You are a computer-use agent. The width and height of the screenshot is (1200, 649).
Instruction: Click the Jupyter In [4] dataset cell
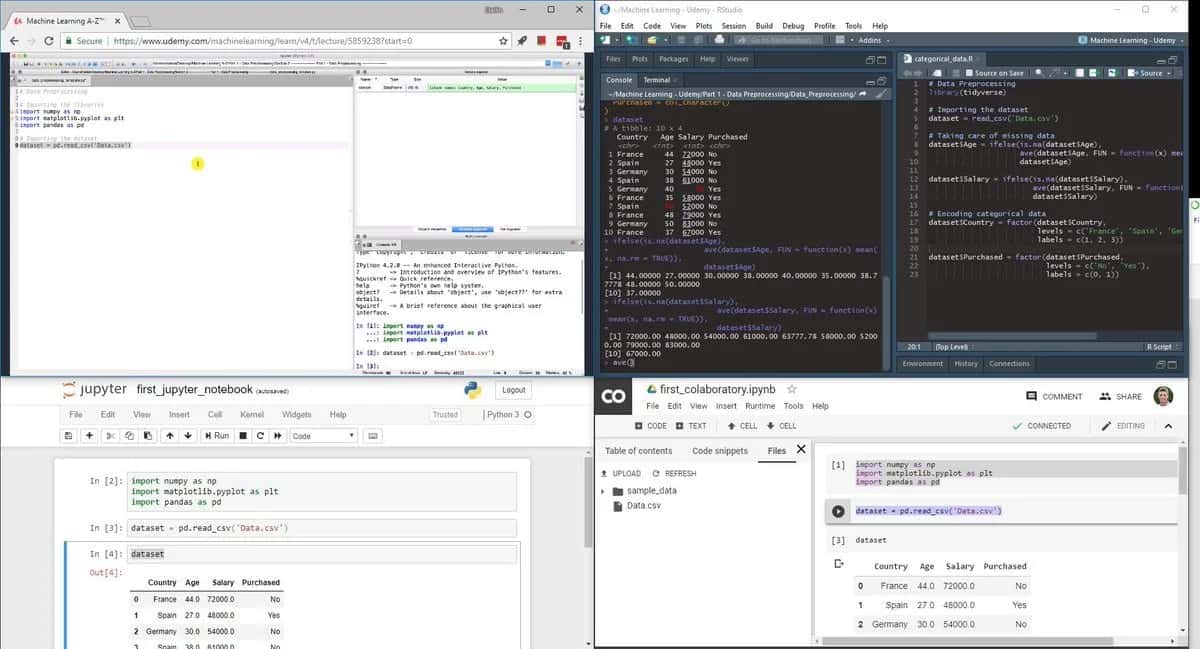click(324, 554)
